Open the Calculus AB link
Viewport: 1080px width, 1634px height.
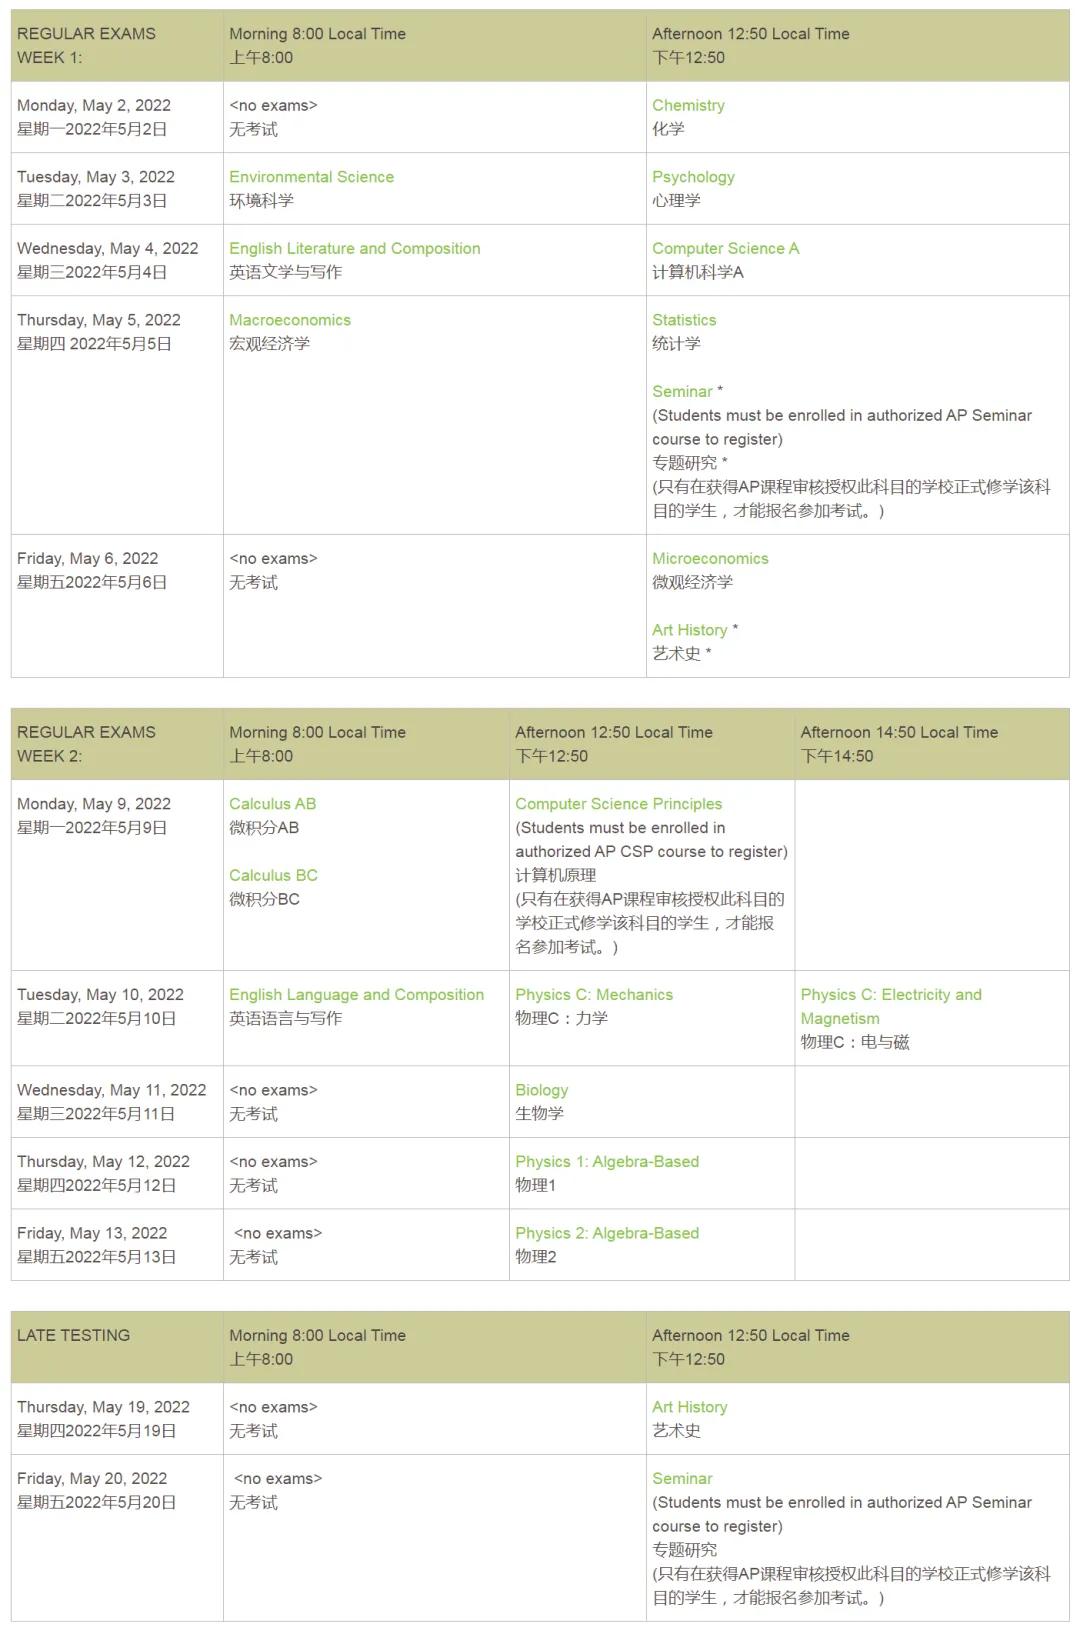[x=272, y=804]
